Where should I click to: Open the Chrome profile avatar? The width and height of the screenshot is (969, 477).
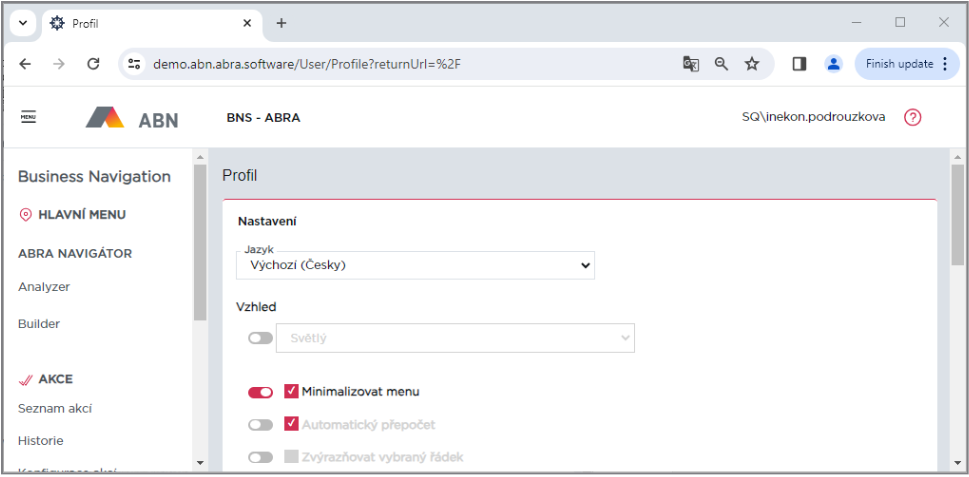click(x=834, y=64)
